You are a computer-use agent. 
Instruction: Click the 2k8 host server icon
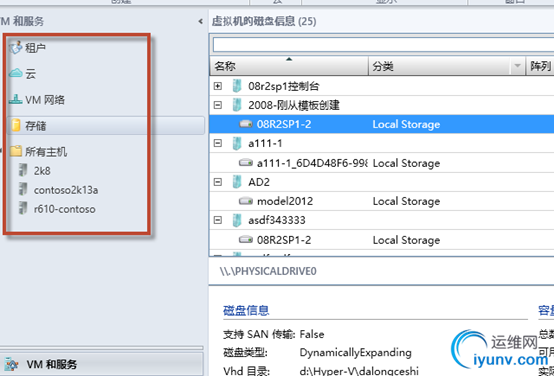click(23, 170)
